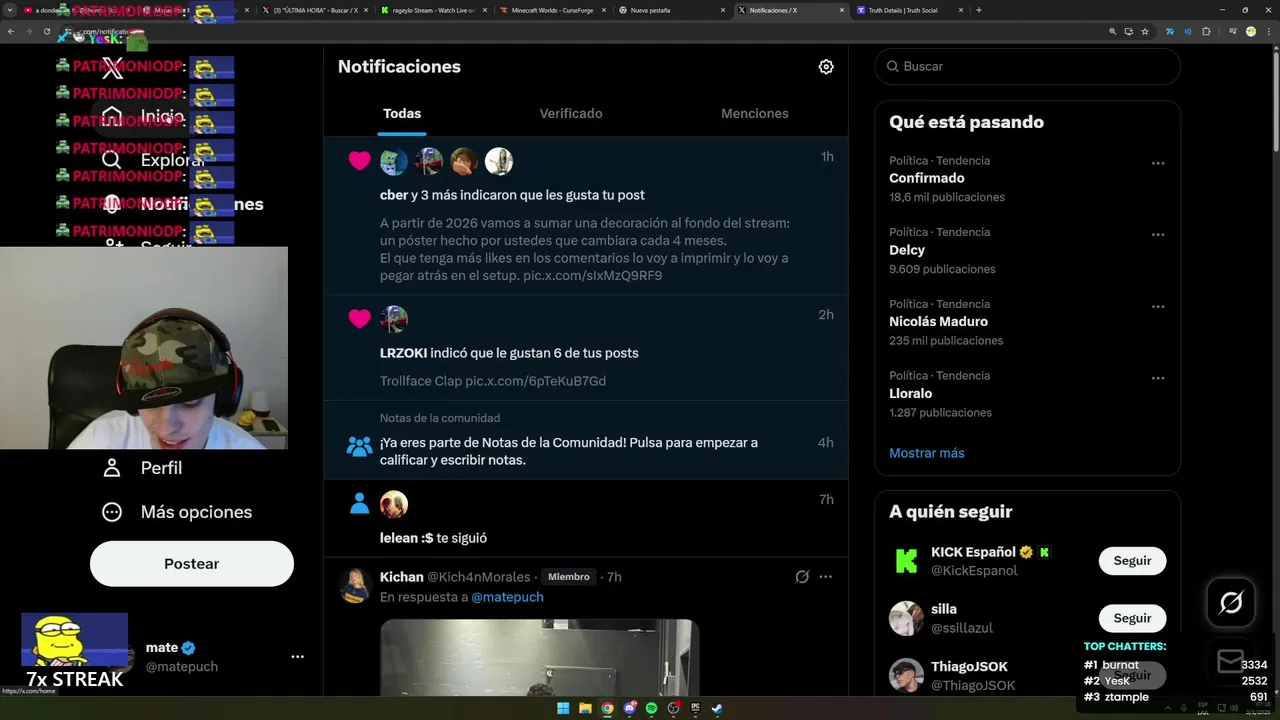Open pic.x.com/6pTeKuB7Gd link text

(535, 381)
